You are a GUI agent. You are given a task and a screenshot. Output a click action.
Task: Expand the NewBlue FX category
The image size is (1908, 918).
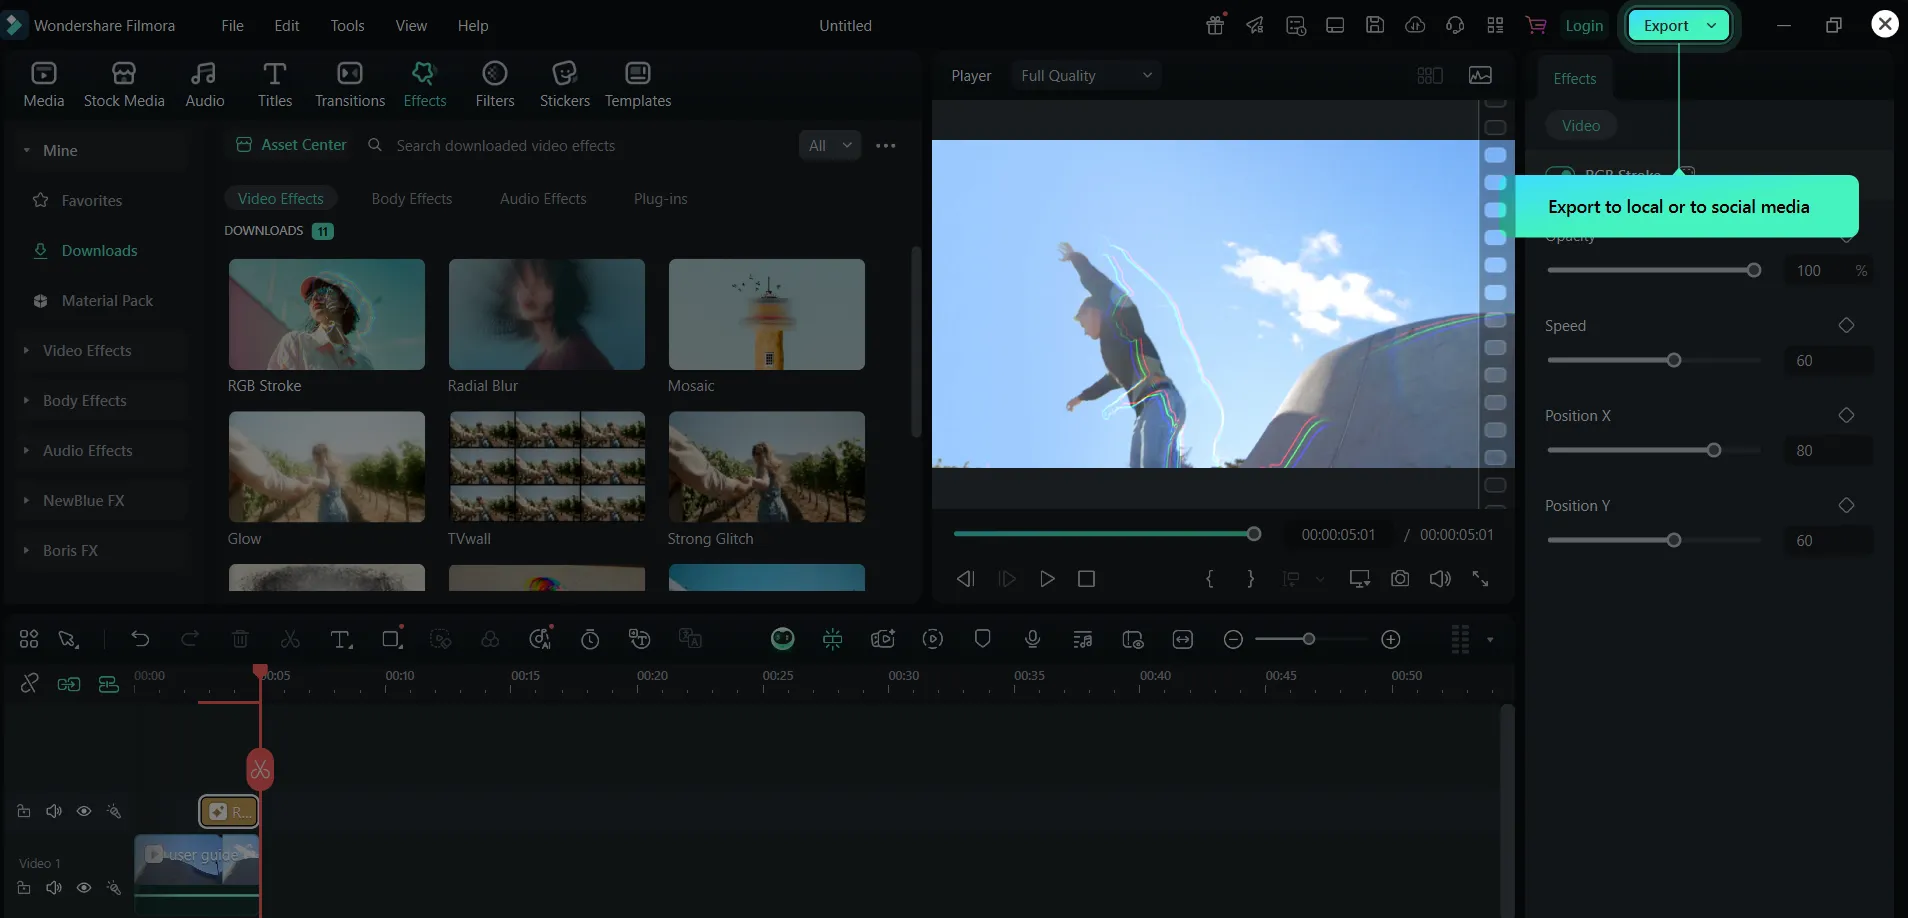(x=83, y=500)
